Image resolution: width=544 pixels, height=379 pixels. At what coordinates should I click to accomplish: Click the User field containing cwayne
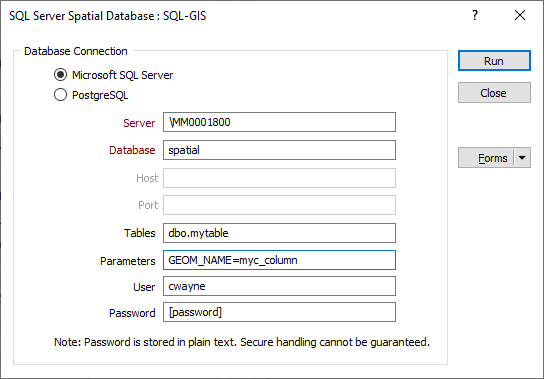point(279,286)
